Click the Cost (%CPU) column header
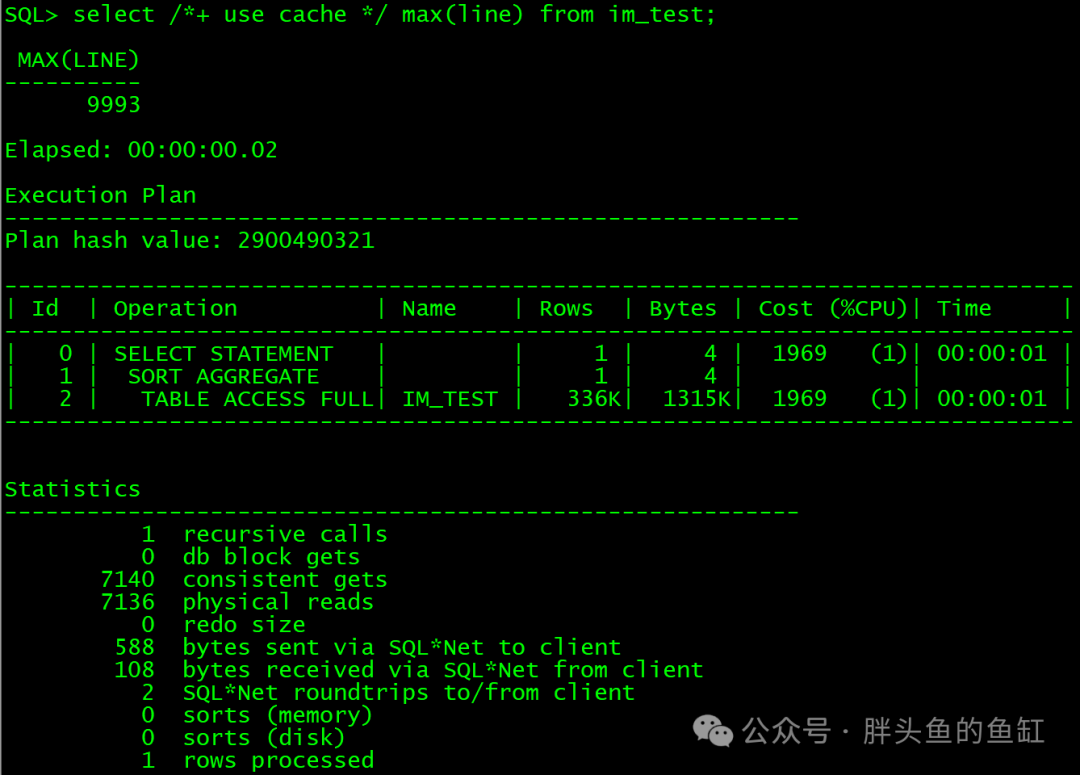The image size is (1080, 775). click(833, 308)
